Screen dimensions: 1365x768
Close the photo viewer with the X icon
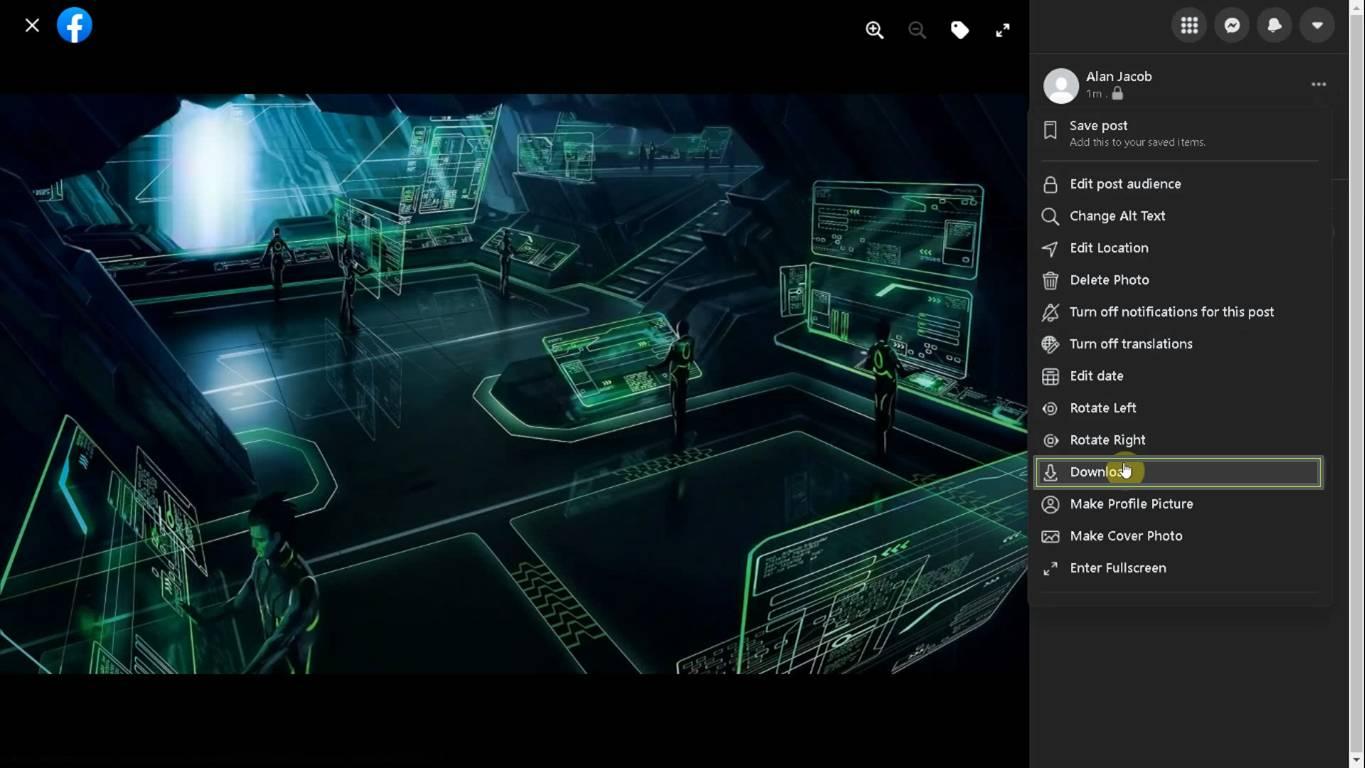[x=32, y=26]
